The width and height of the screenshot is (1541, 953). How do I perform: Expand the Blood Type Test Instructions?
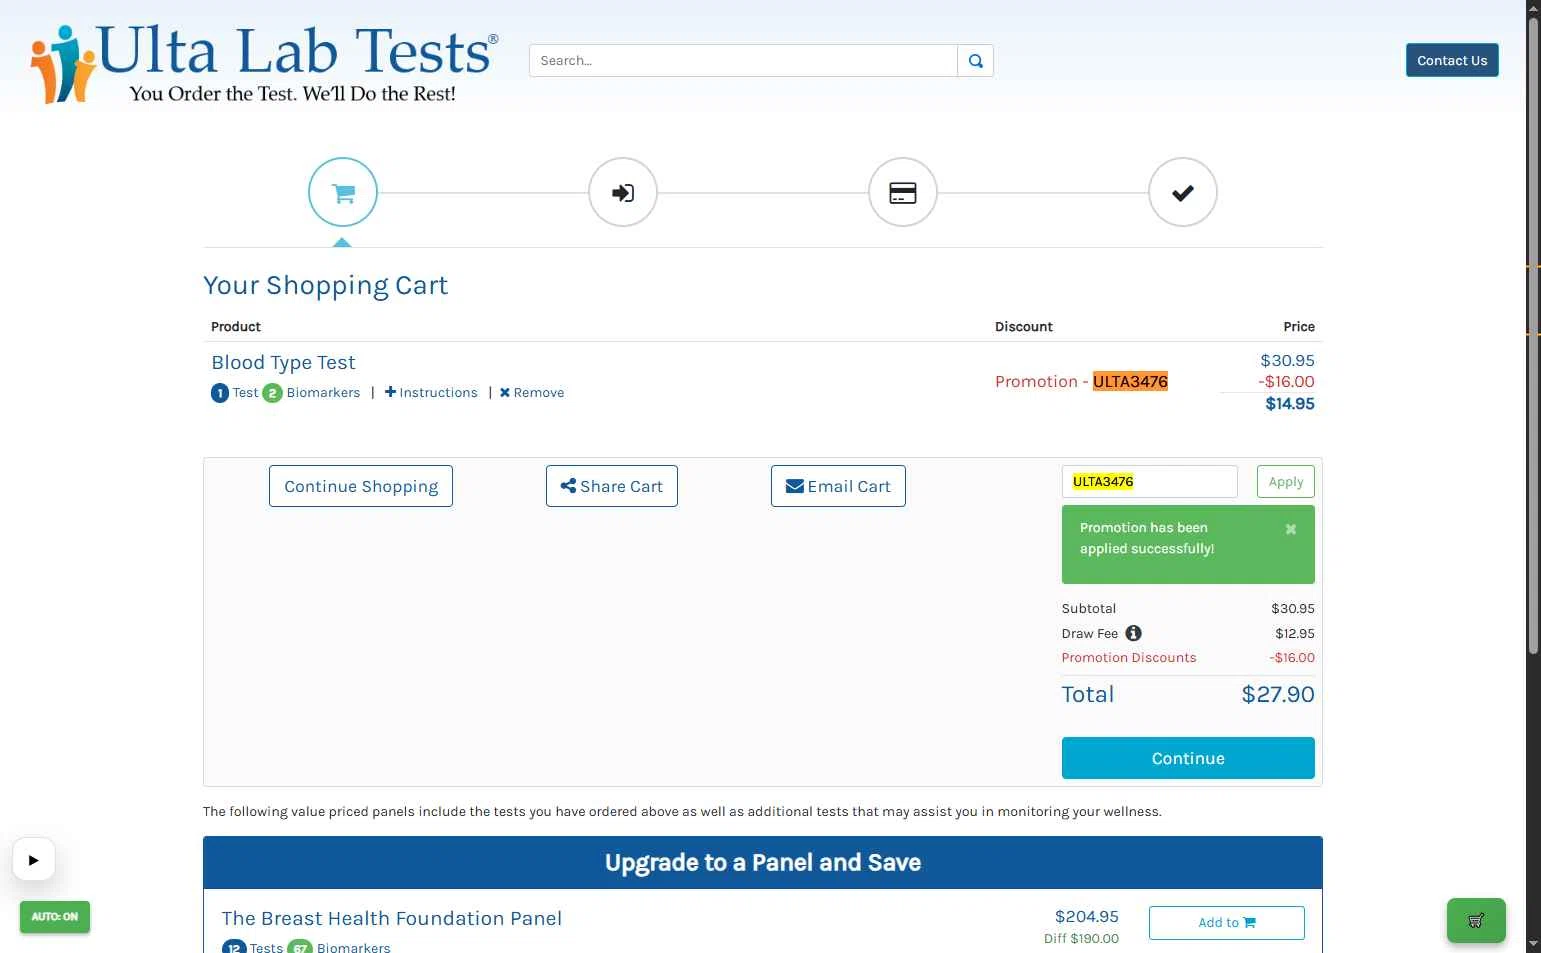431,393
